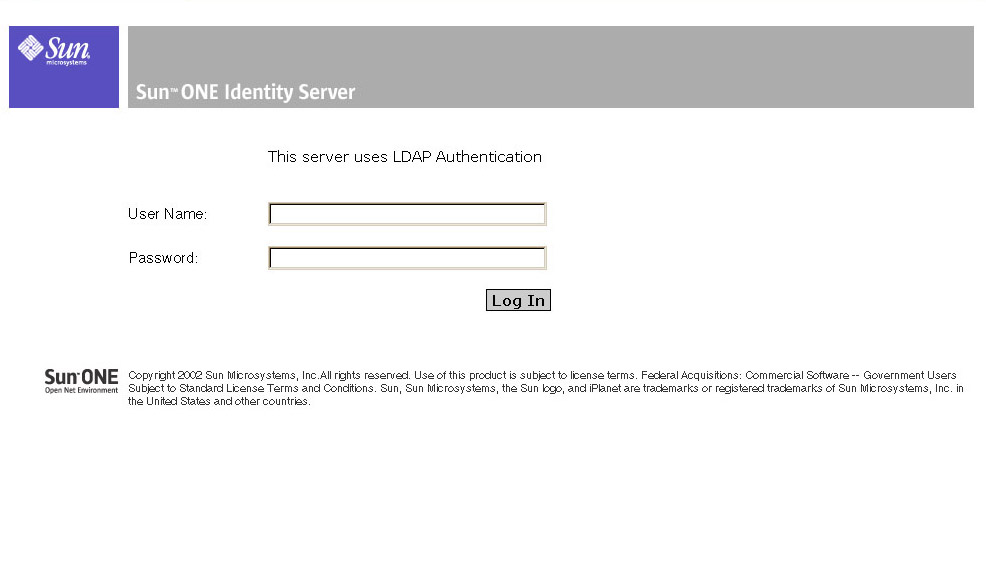Click the User Name input field
Viewport: 986px width, 564px height.
coord(407,214)
